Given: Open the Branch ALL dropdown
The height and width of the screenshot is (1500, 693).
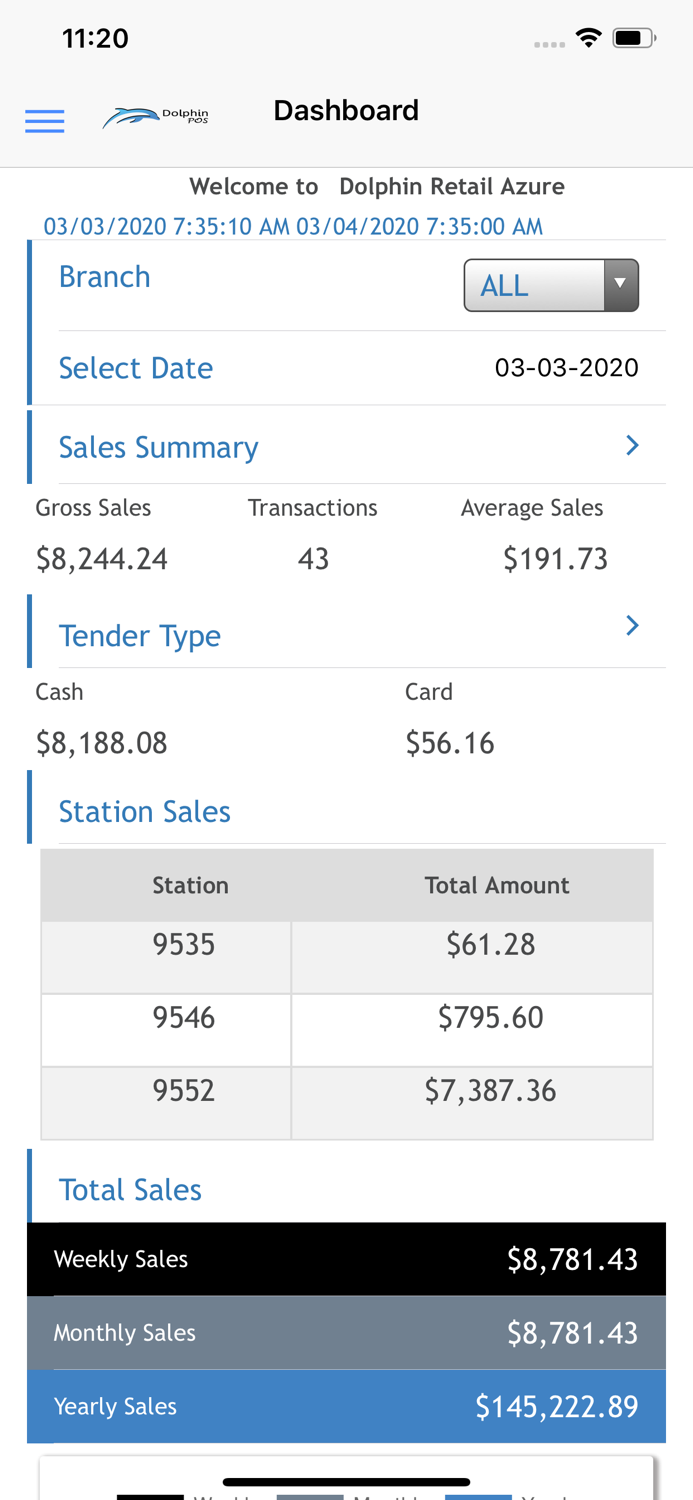Looking at the screenshot, I should coord(551,285).
